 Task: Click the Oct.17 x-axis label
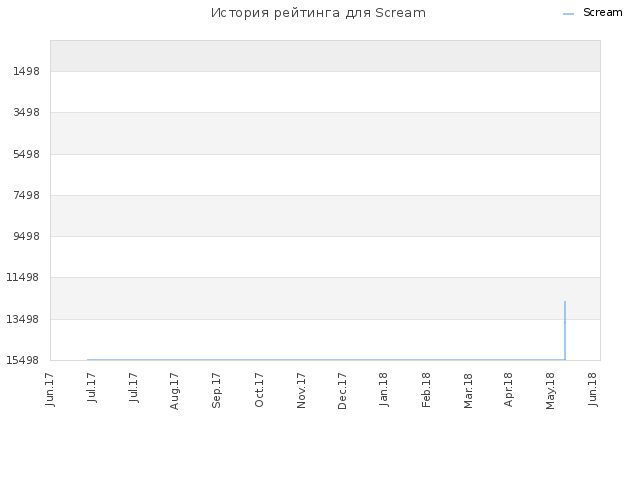click(x=259, y=390)
